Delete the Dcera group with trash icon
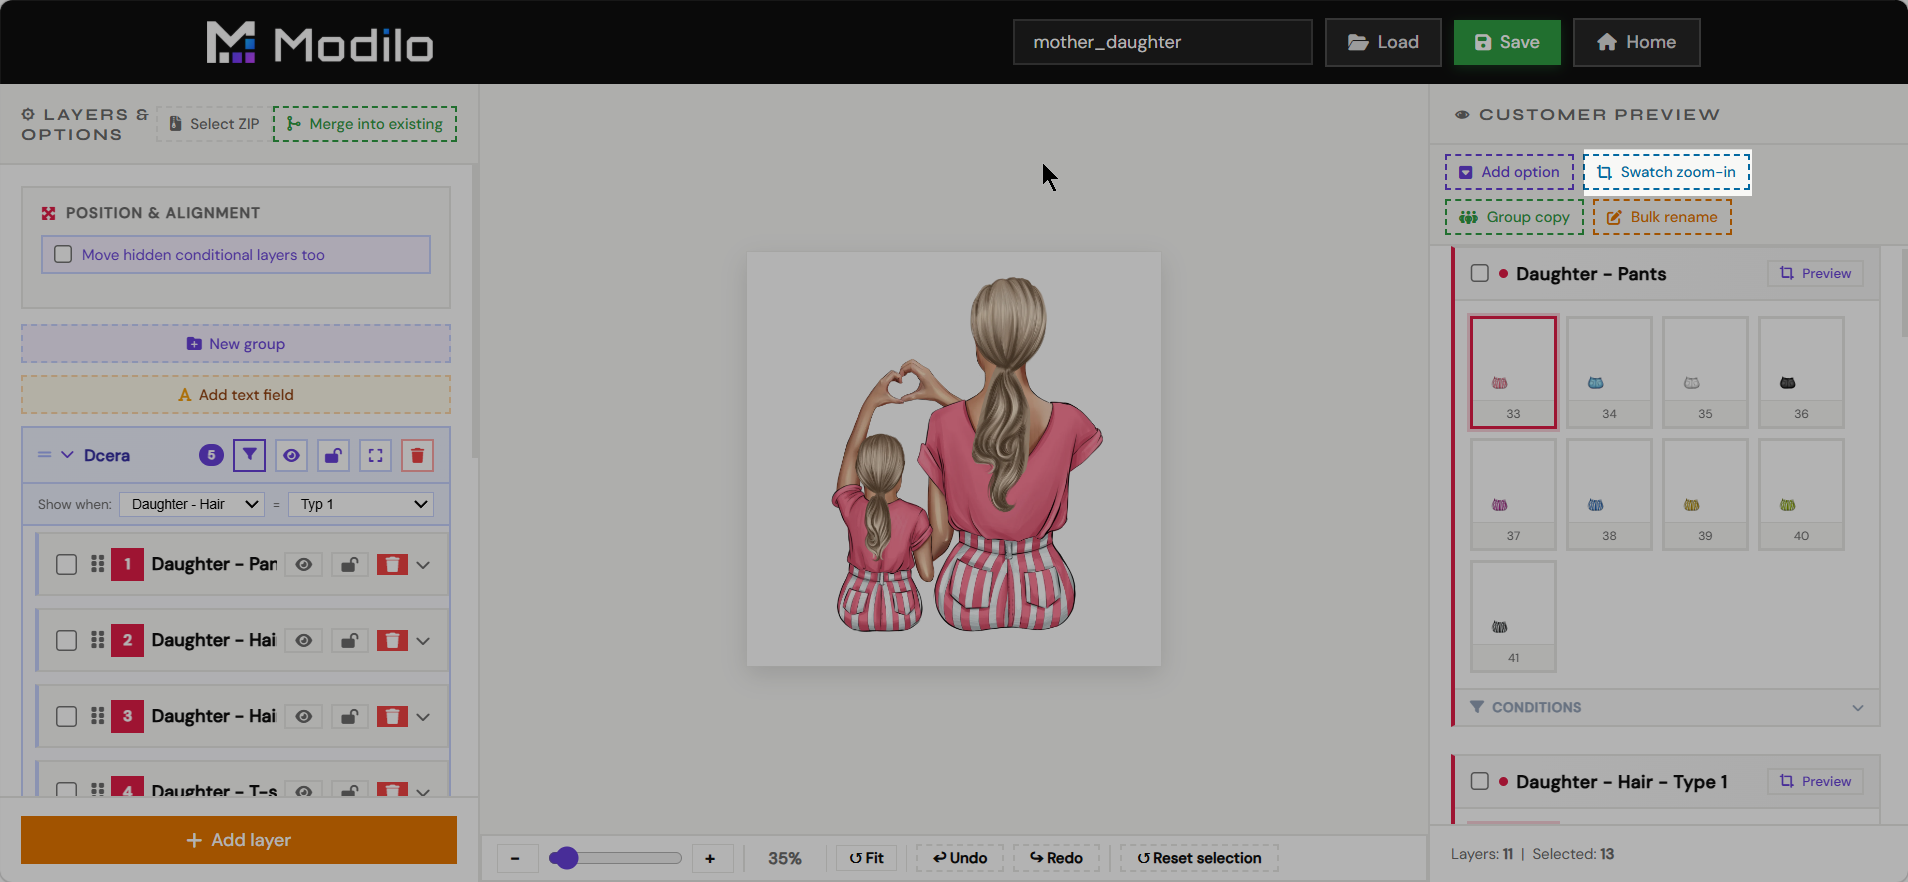The image size is (1908, 882). 417,455
